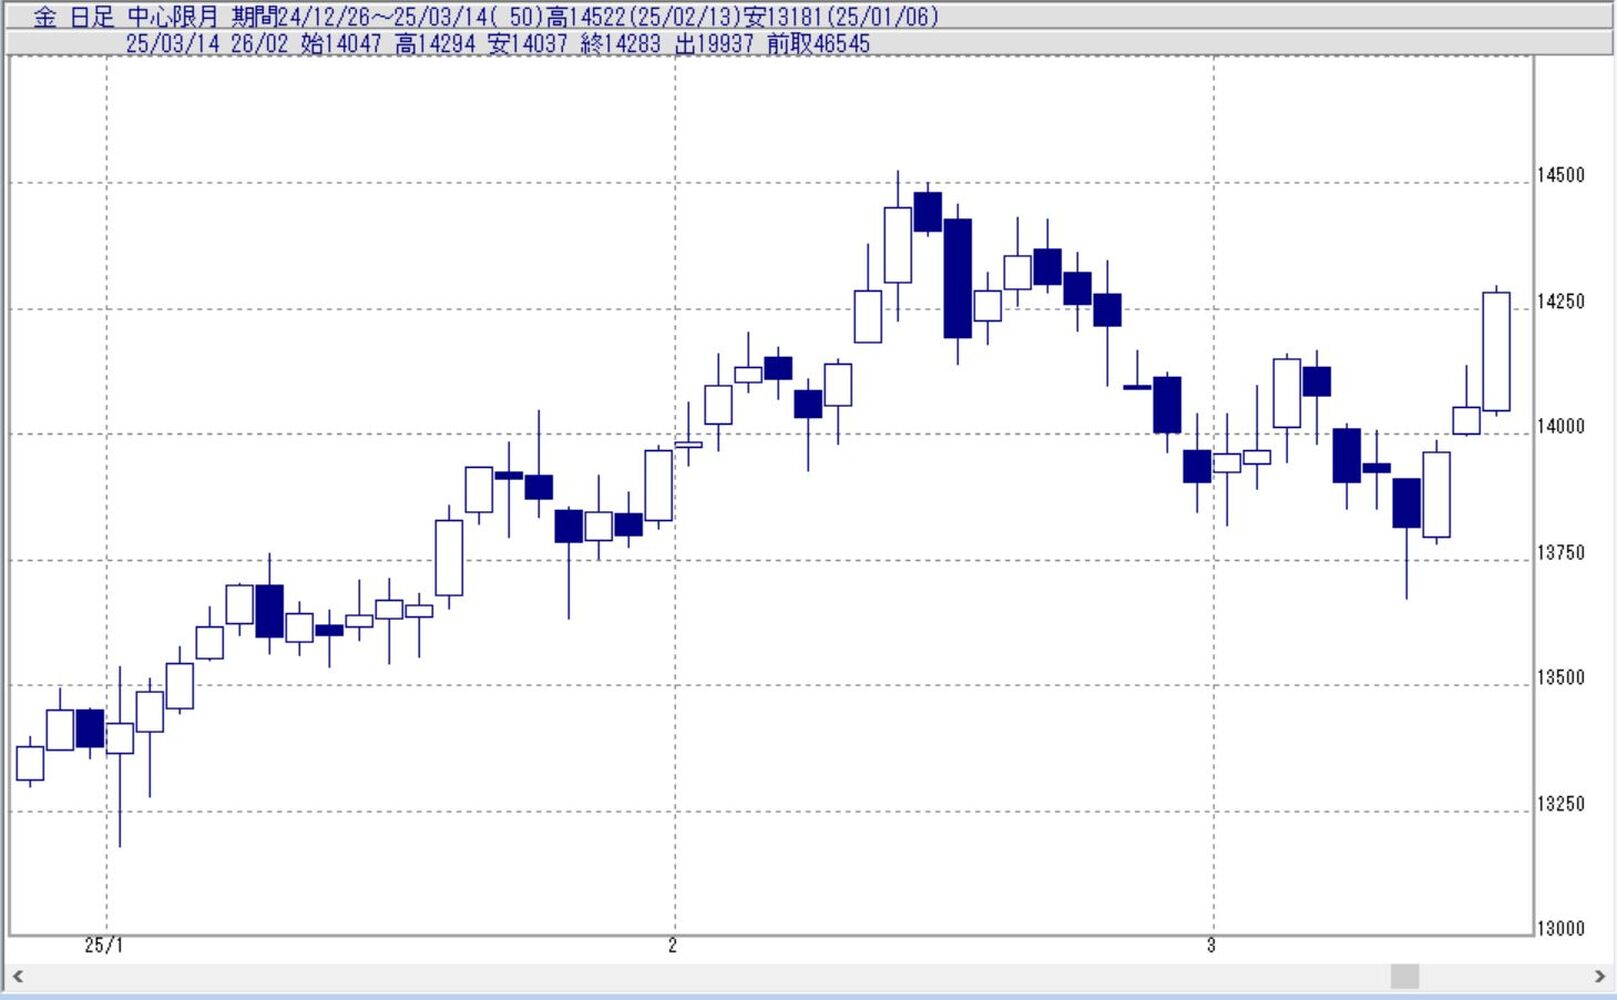Click the horizontal scrollbar thumb
Screen dimensions: 1617x1000
click(x=1404, y=976)
